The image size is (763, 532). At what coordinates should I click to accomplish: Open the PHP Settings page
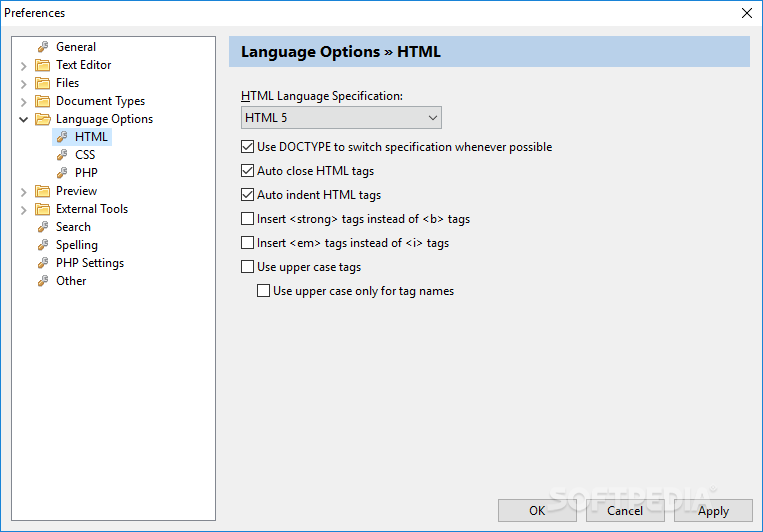point(90,263)
